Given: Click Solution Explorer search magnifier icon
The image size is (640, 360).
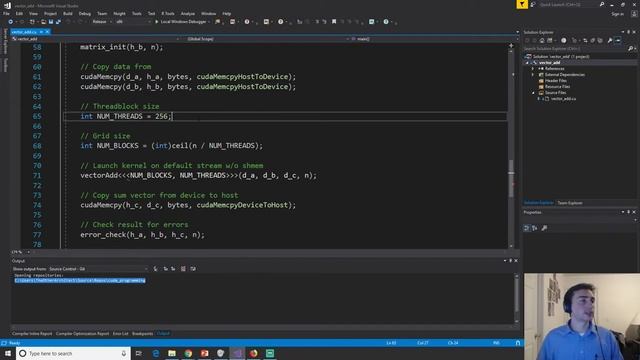Looking at the screenshot, I should (630, 49).
